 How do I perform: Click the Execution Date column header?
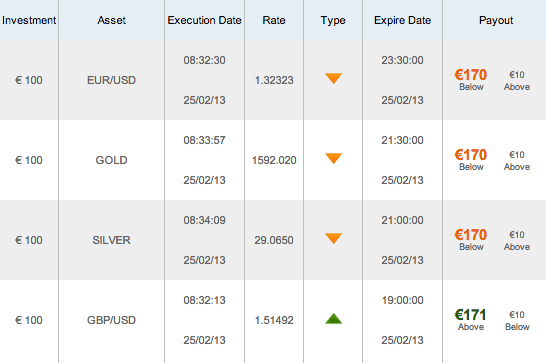204,20
